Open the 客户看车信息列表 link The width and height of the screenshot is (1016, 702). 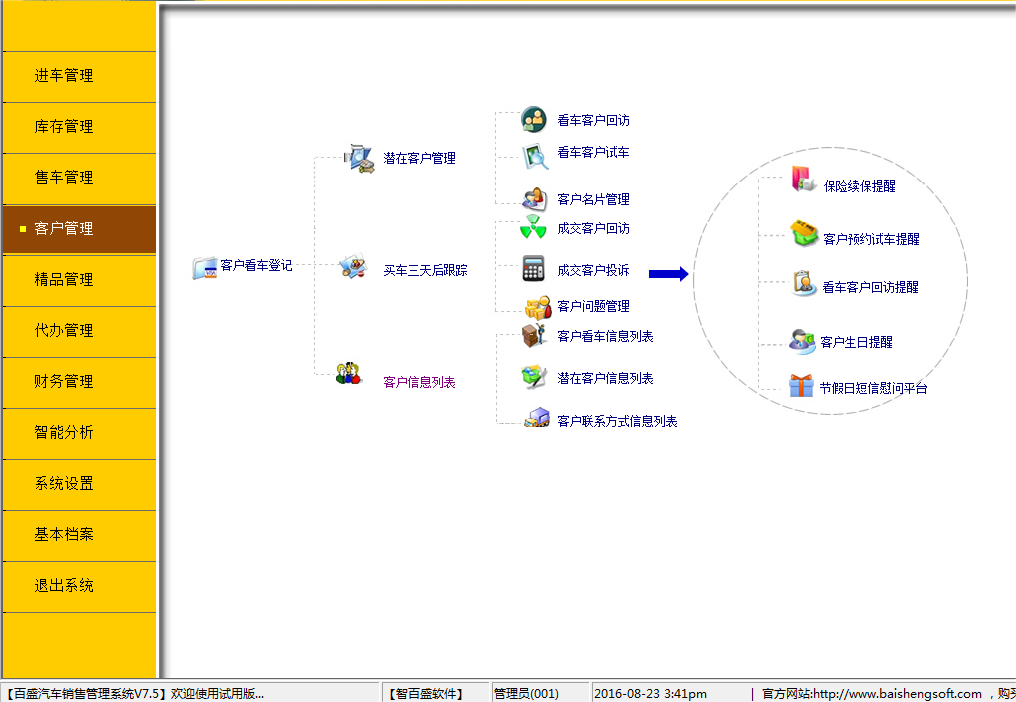click(x=605, y=336)
